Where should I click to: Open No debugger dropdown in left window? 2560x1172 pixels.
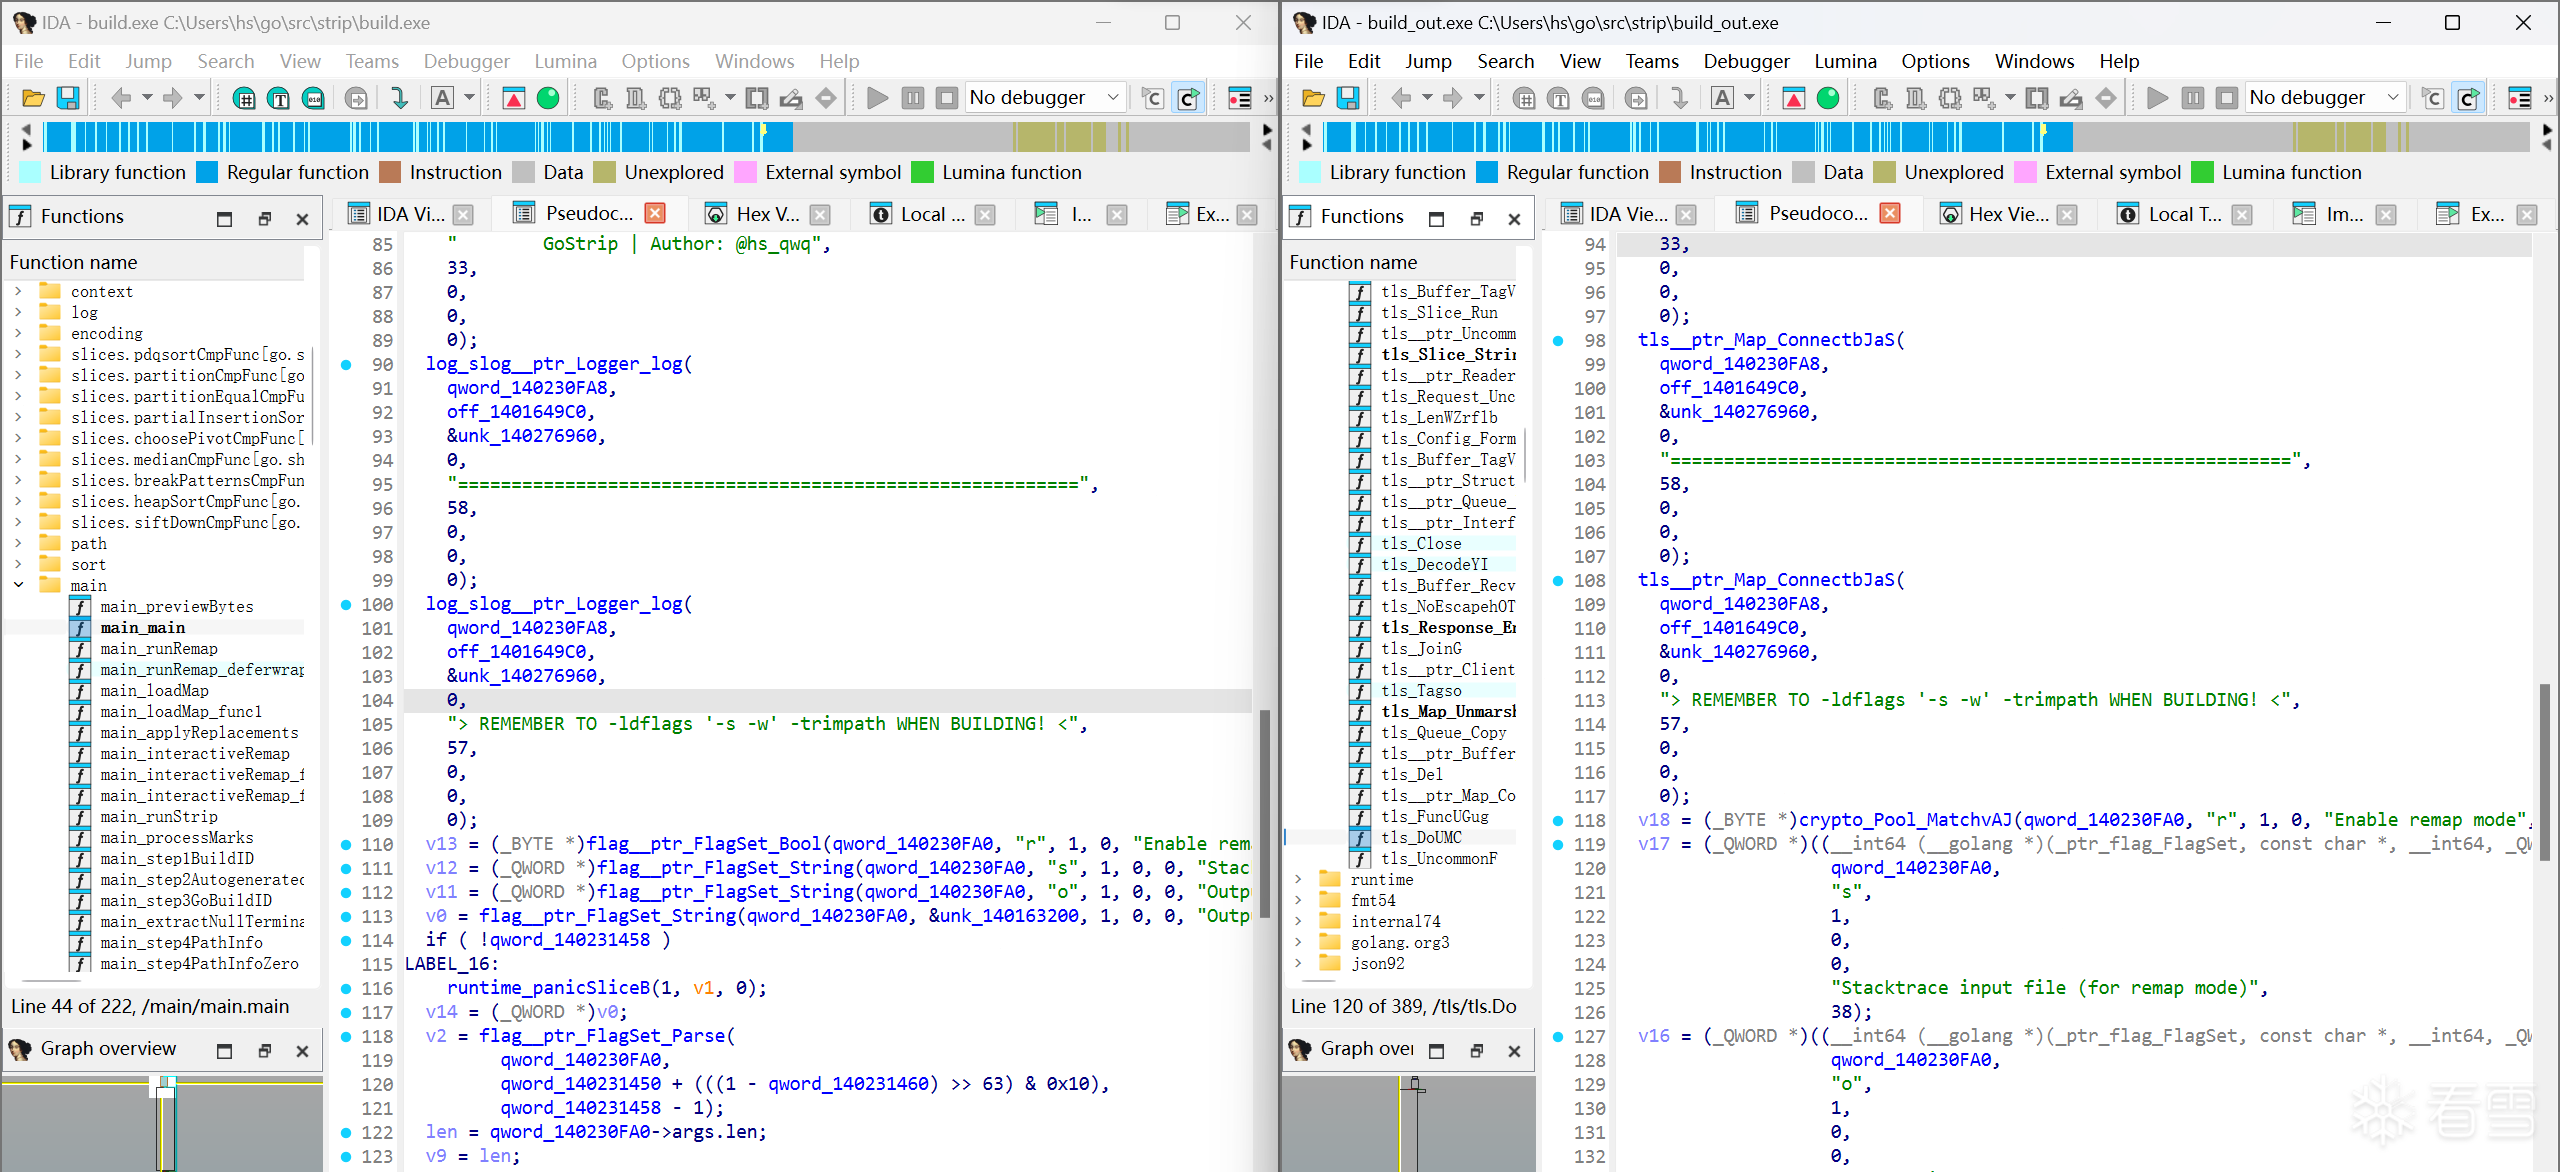point(1044,98)
